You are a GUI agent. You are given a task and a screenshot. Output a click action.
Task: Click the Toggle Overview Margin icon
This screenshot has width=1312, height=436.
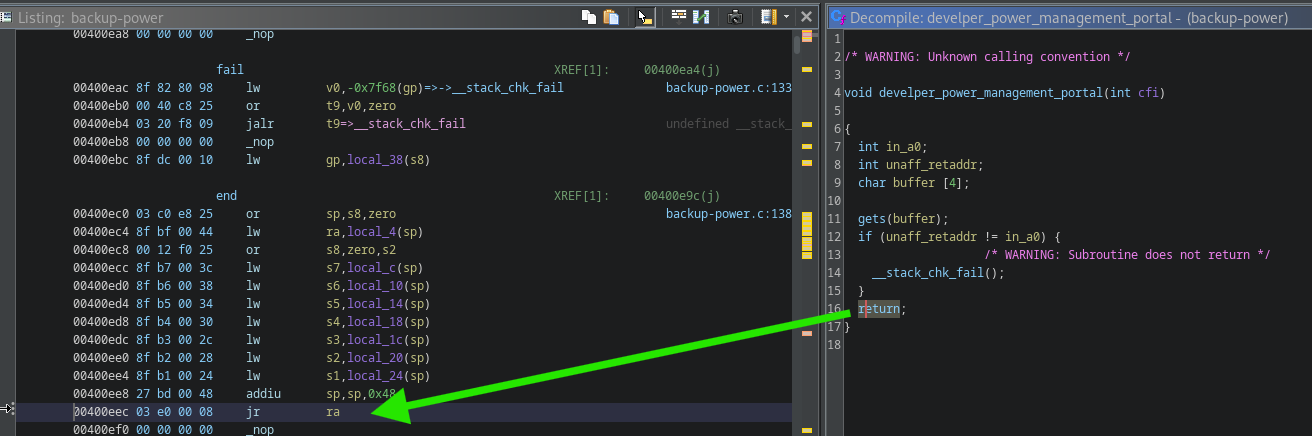coord(767,17)
